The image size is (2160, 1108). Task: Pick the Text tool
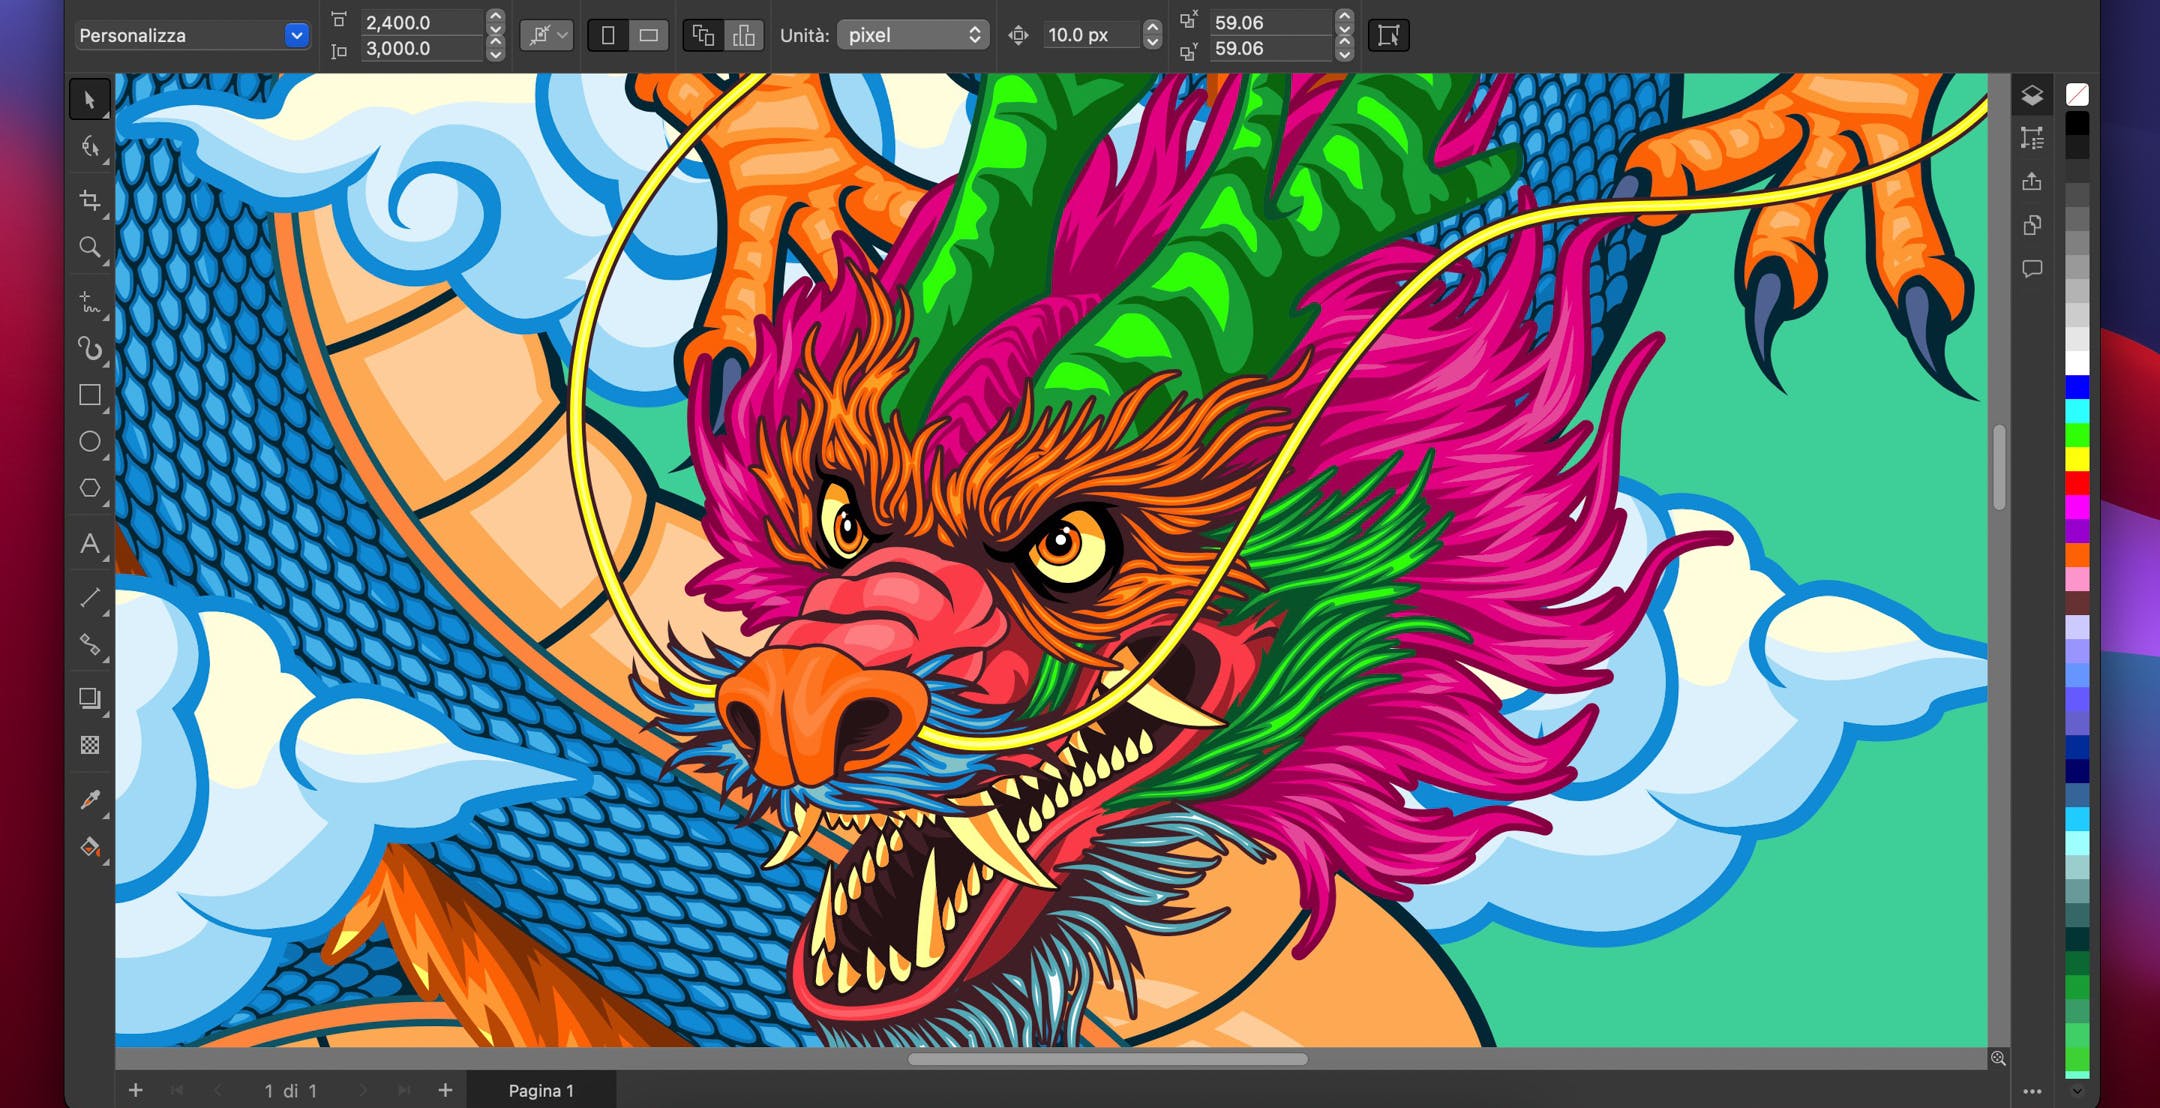90,545
